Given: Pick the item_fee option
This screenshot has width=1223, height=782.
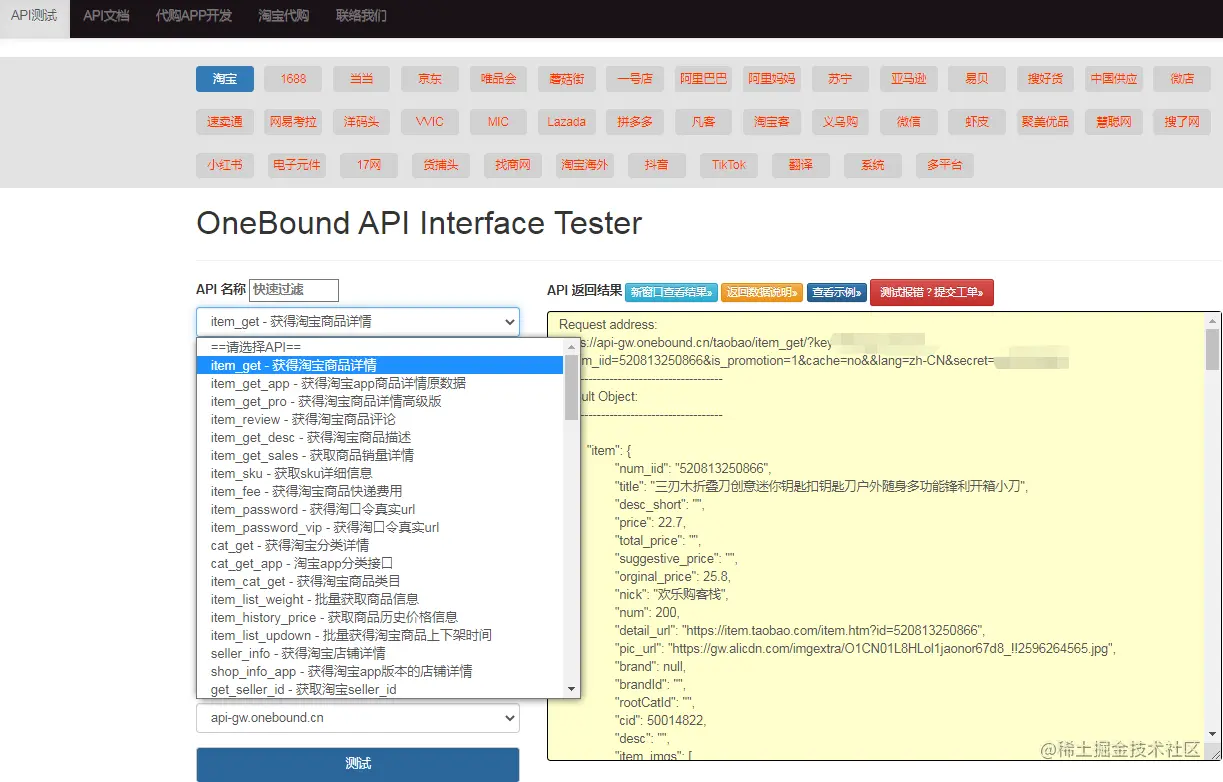Looking at the screenshot, I should coord(380,491).
